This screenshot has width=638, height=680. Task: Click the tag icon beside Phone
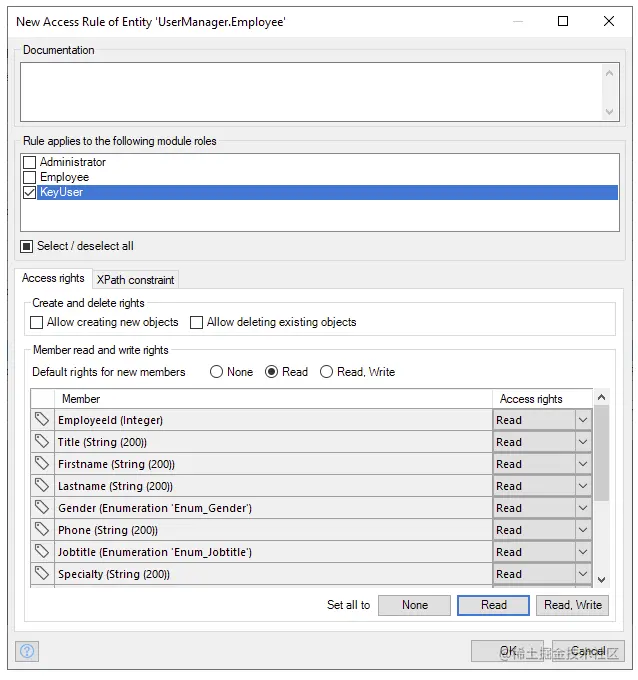[42, 529]
